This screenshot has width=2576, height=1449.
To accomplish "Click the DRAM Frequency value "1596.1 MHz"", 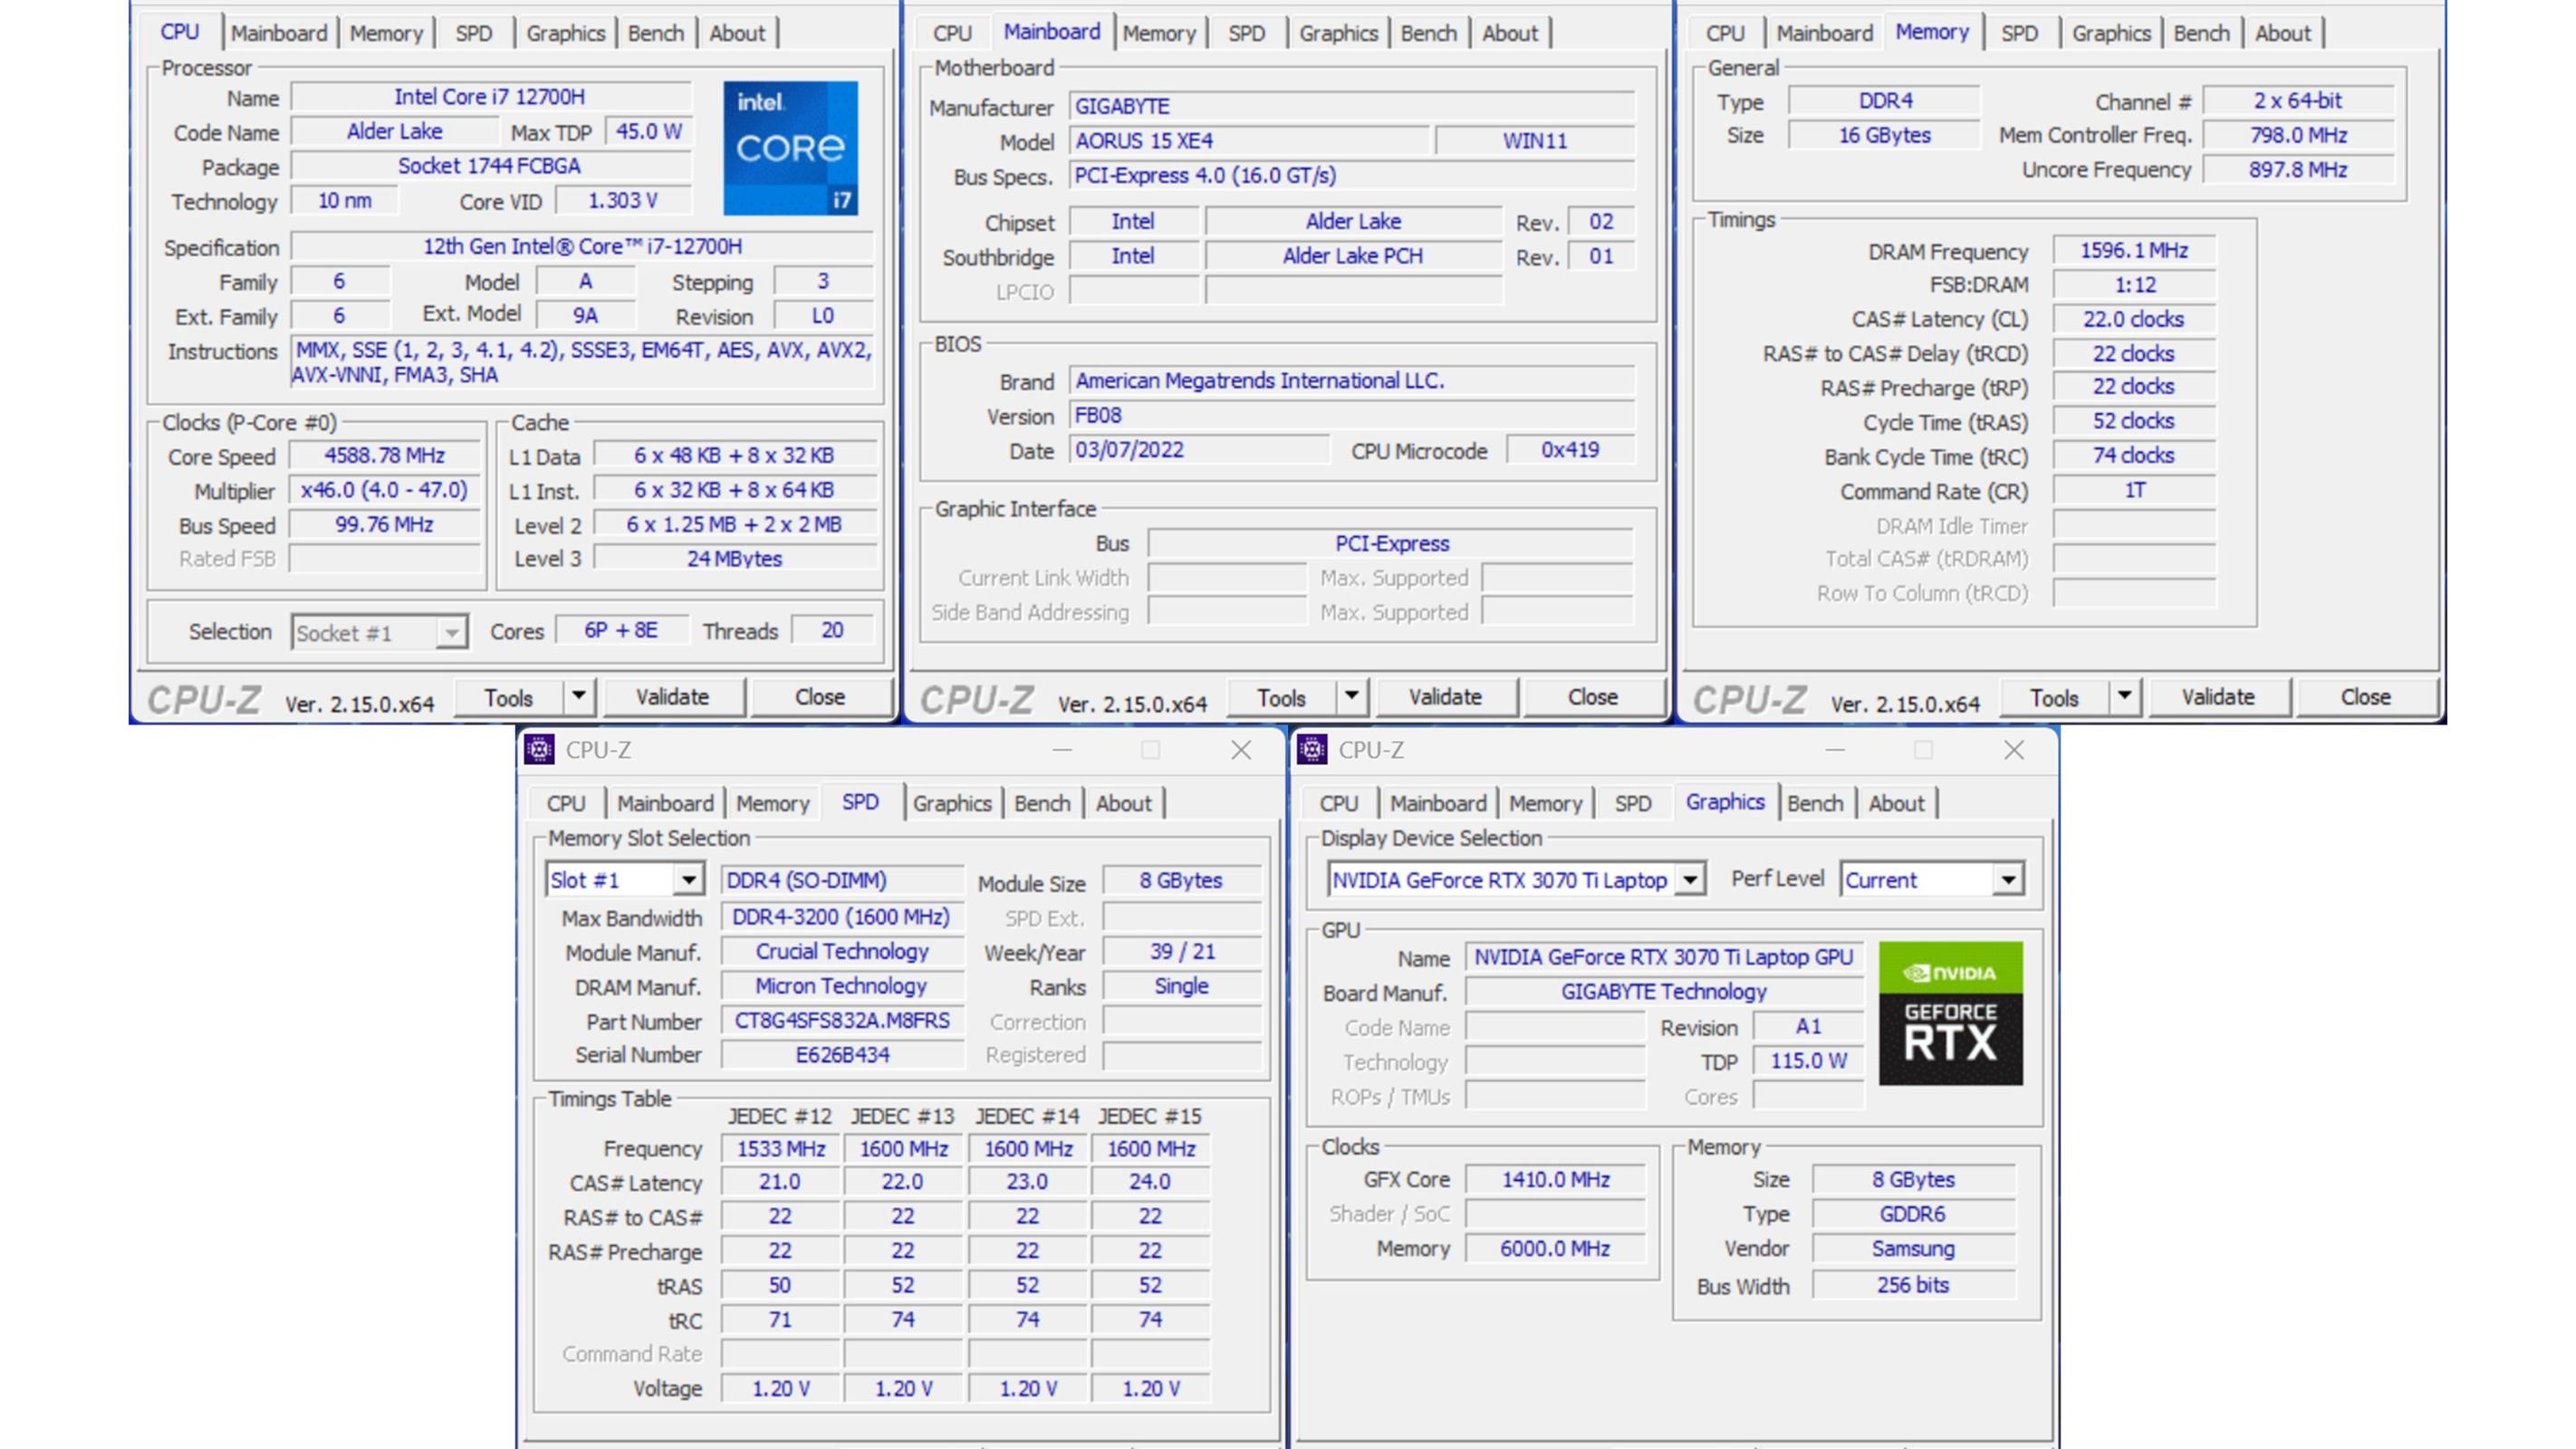I will pos(2134,250).
